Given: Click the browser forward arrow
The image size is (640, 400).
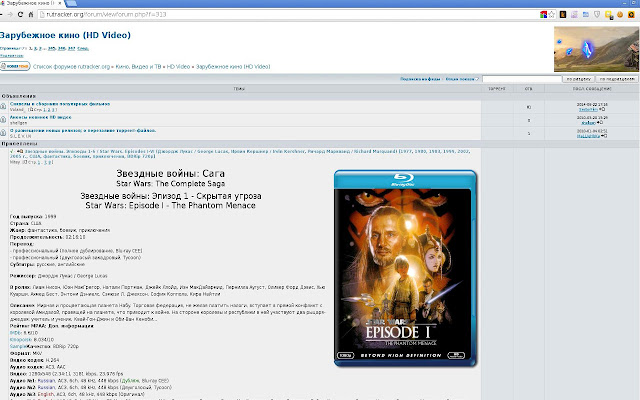Looking at the screenshot, I should click(x=10, y=15).
